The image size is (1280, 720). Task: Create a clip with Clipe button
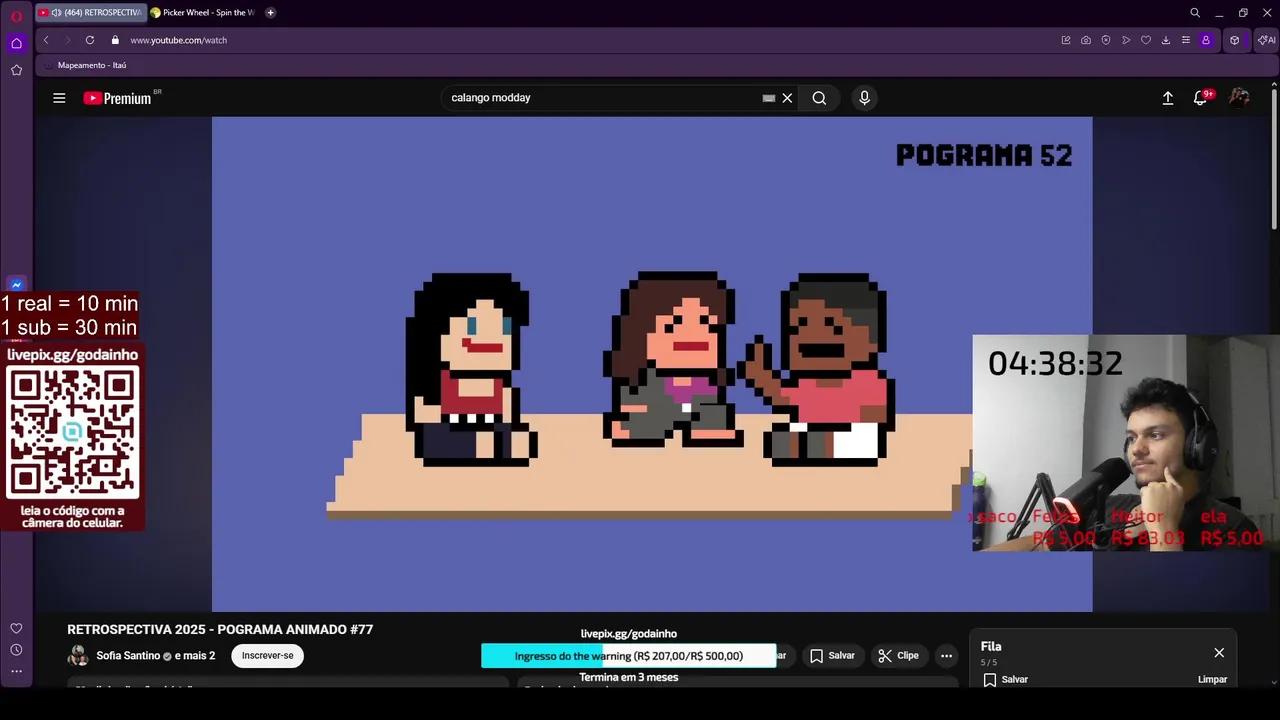(898, 656)
